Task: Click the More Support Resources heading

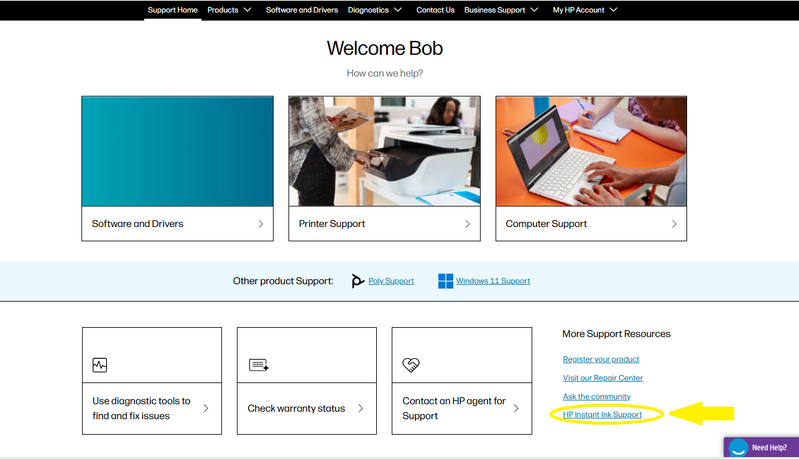Action: tap(616, 334)
